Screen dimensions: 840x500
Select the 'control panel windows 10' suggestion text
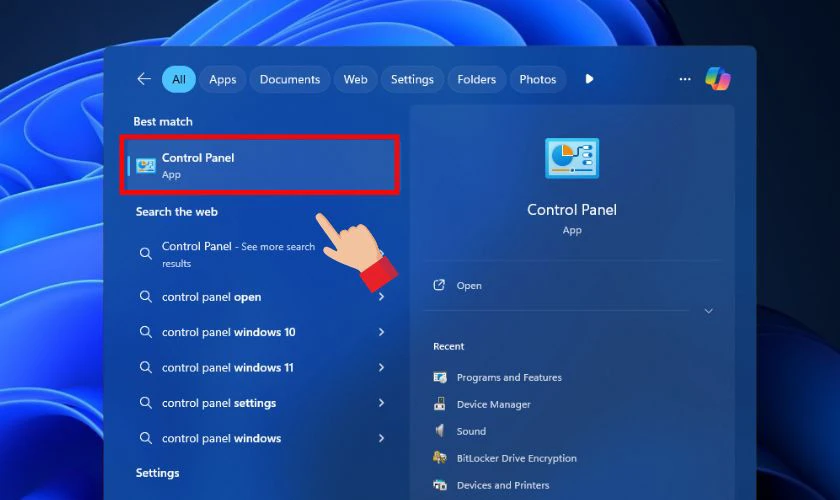(229, 332)
